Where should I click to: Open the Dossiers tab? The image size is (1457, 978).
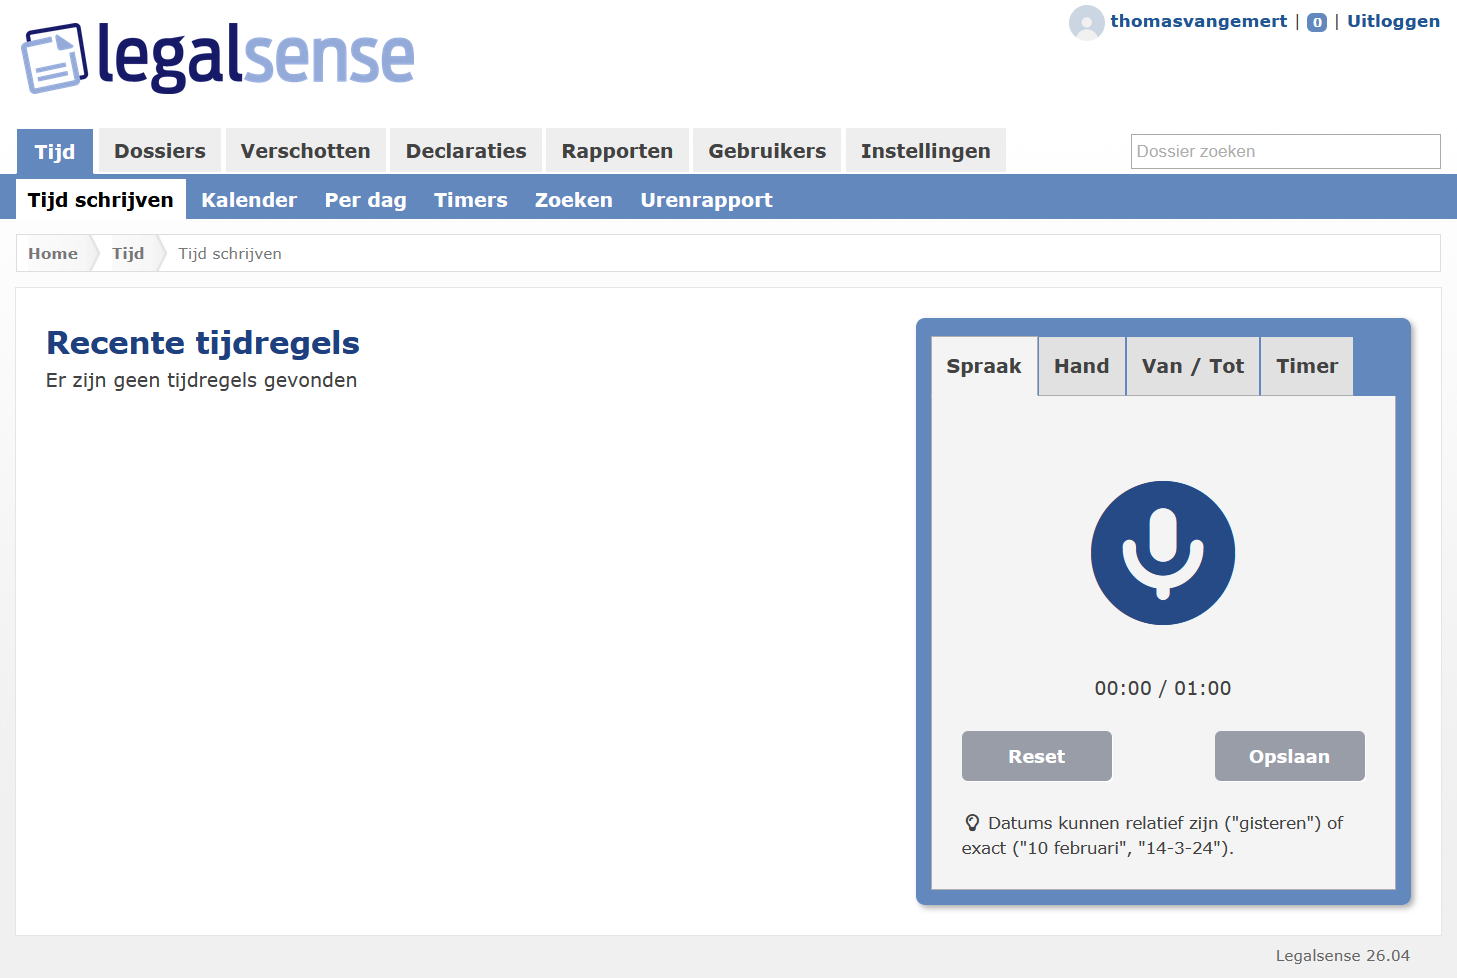[x=160, y=151]
